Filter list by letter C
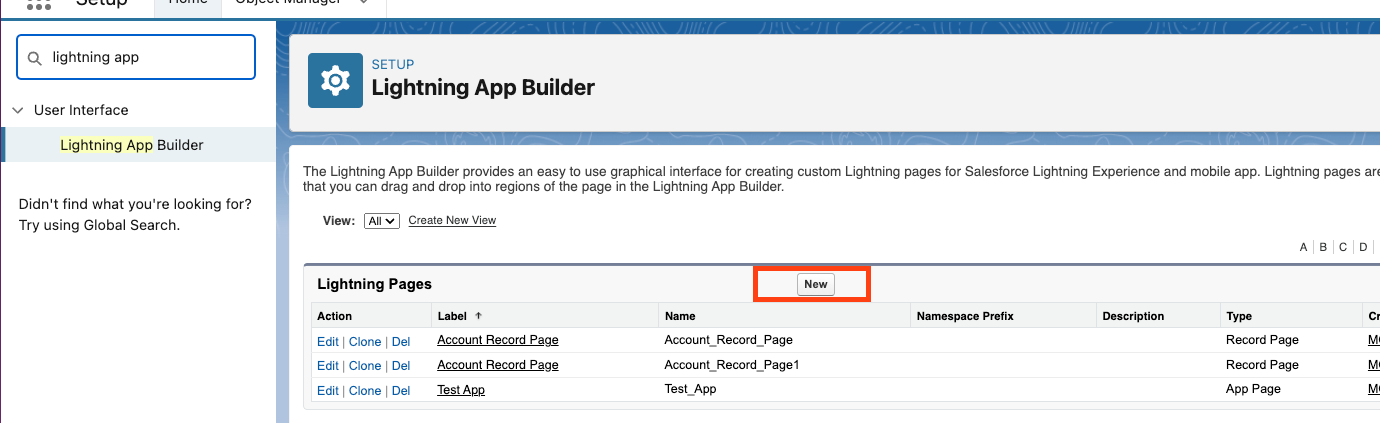This screenshot has width=1380, height=423. [1343, 247]
